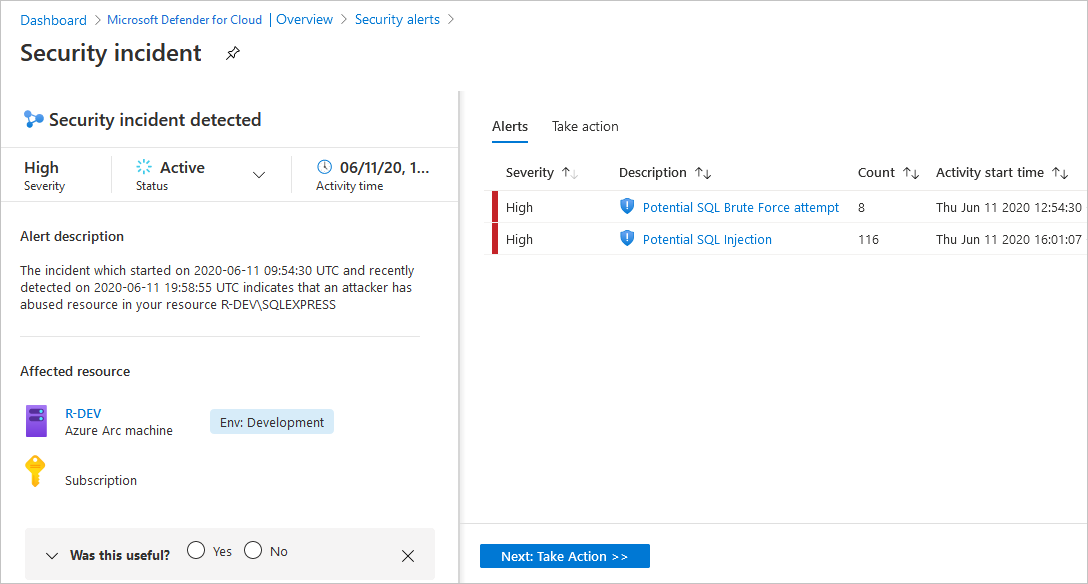
Task: Click the alert shield icon beside Potential SQL Injection
Action: click(x=627, y=239)
